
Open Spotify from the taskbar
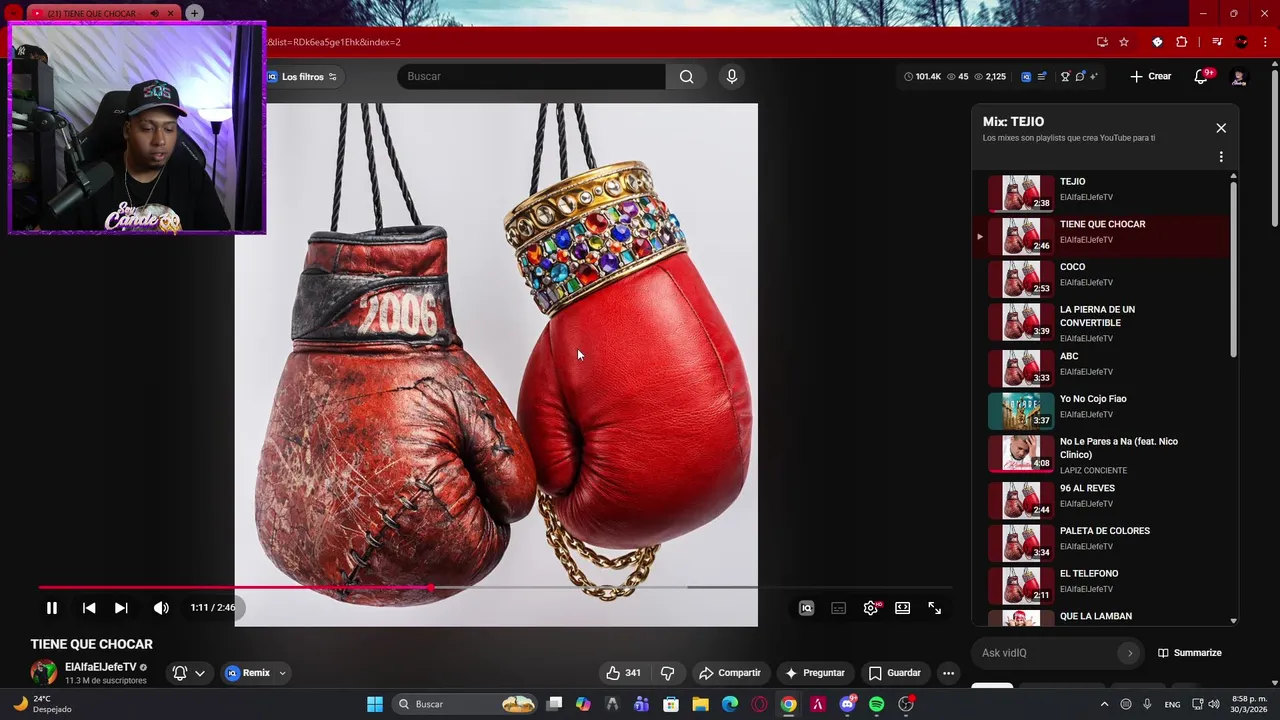[877, 704]
